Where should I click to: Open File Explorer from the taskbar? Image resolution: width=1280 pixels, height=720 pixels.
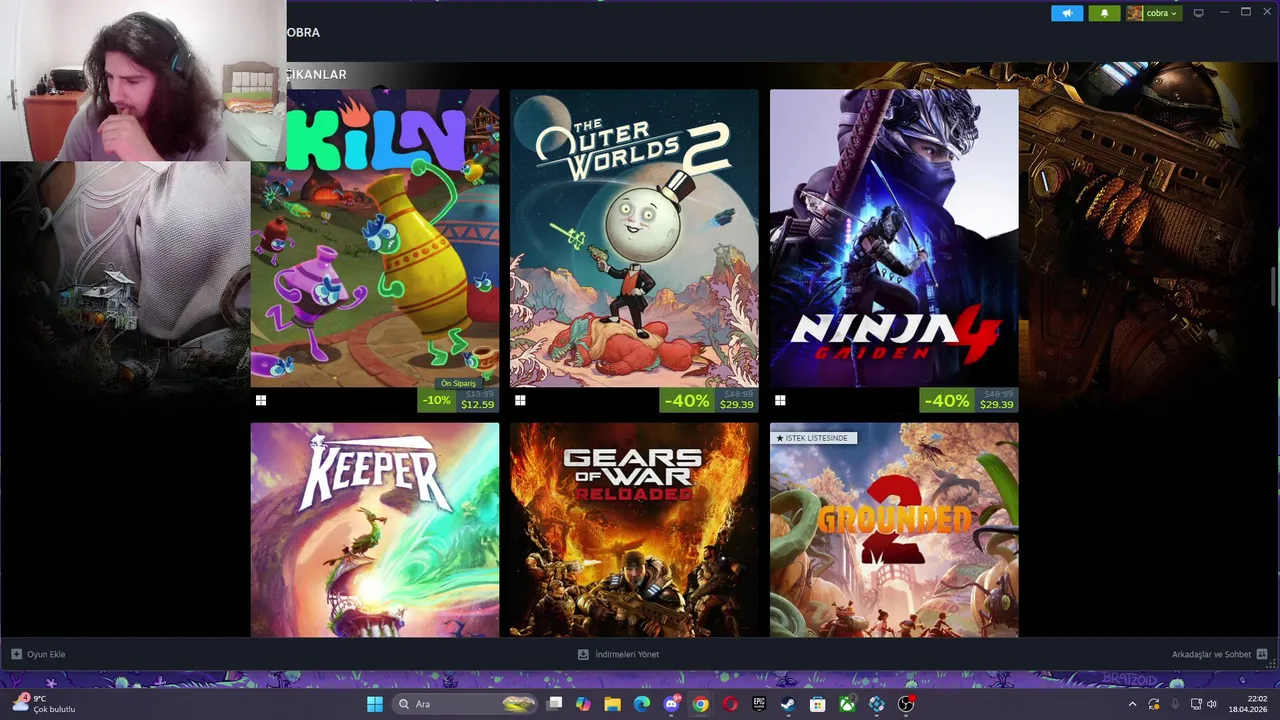click(x=612, y=704)
